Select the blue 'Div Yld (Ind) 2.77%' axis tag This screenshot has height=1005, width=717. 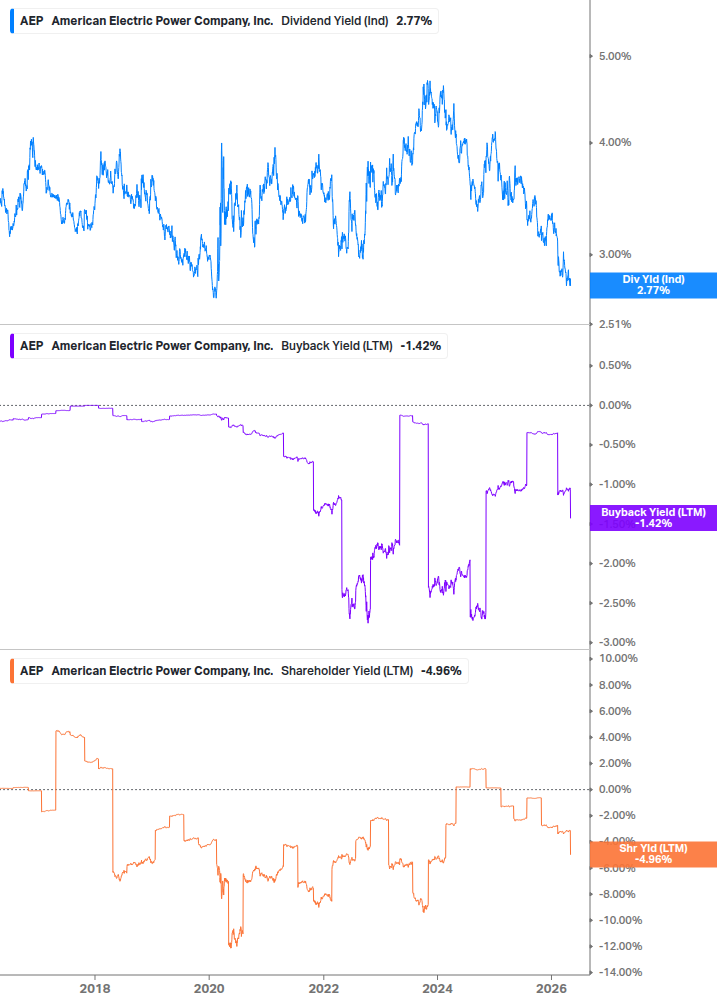tap(653, 285)
